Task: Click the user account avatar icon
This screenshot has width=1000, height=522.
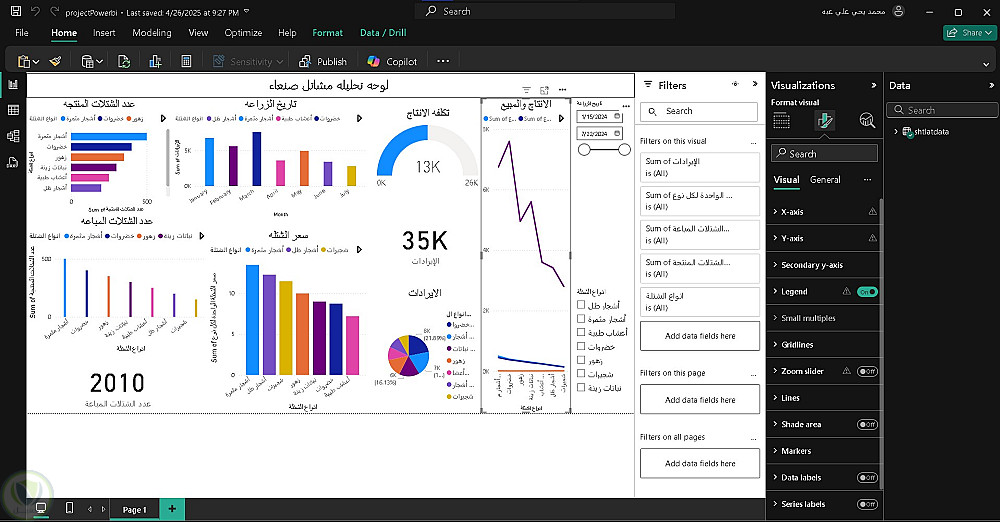Action: coord(899,11)
